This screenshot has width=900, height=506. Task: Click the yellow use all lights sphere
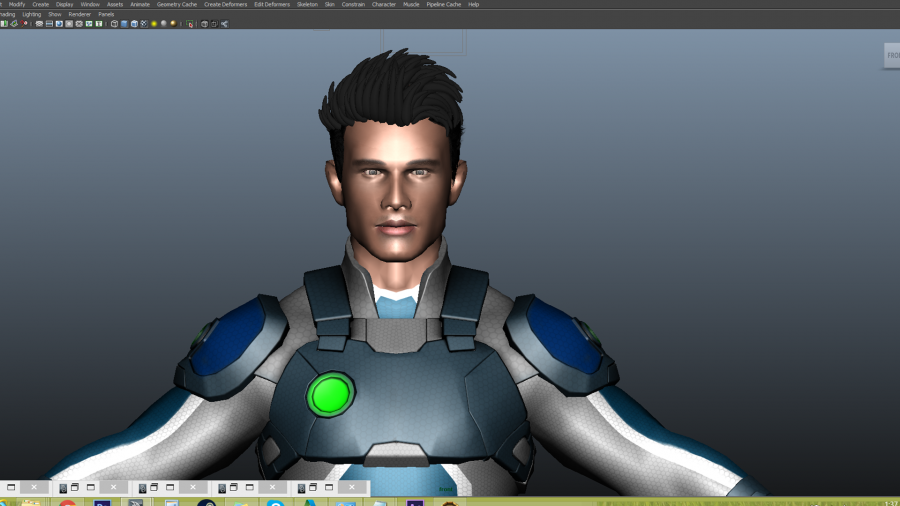coord(153,23)
